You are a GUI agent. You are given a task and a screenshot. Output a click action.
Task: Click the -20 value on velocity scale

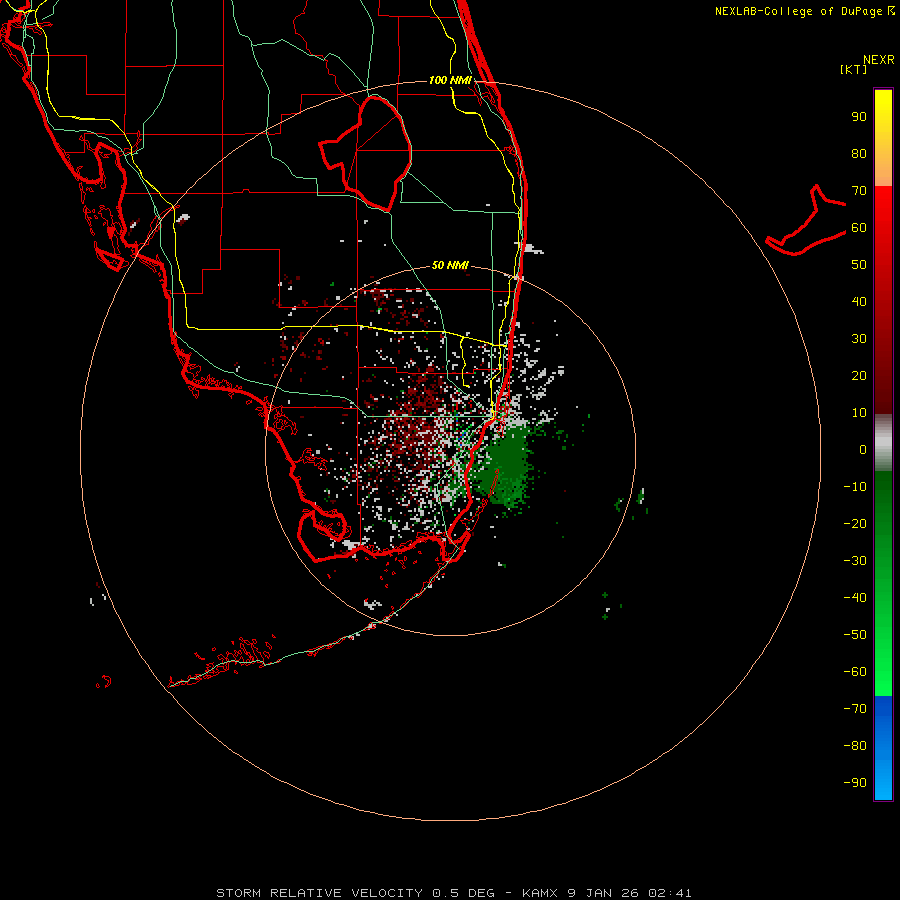pos(855,524)
